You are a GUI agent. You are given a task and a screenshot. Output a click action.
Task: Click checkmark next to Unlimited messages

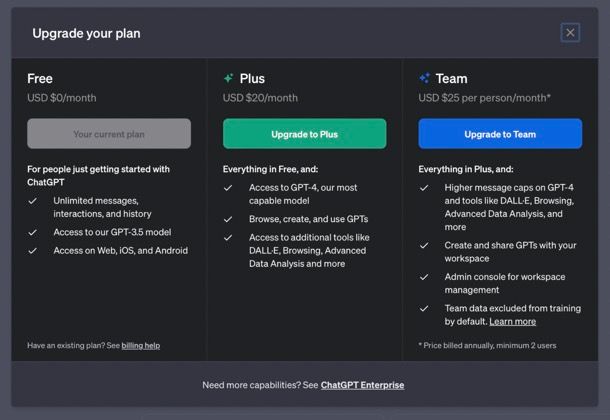[33, 201]
